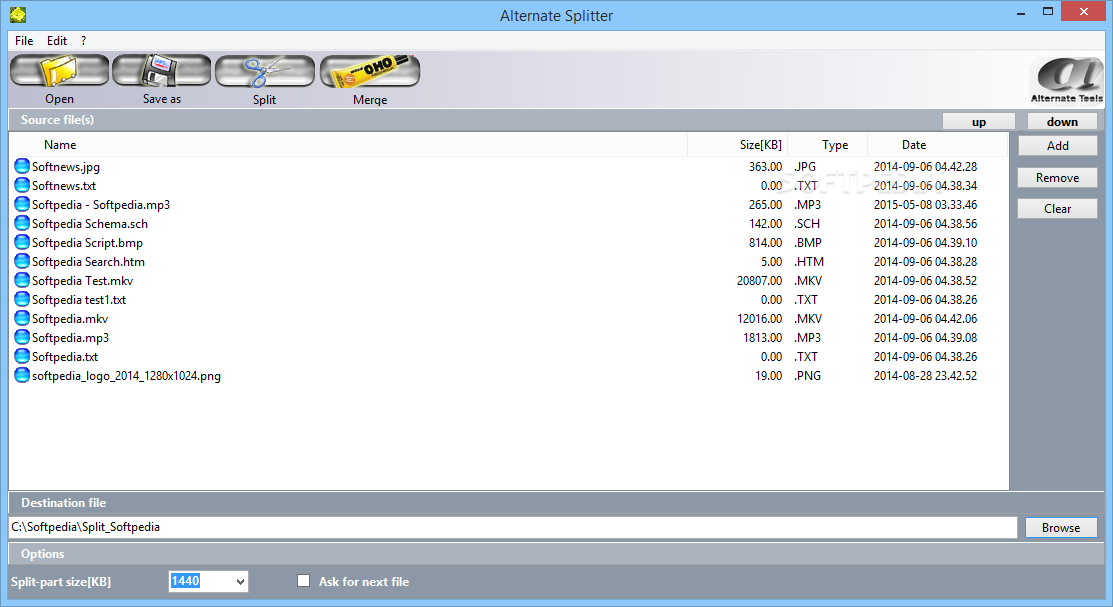Select softpedia_logo_2014_1280x1024.png file name
The image size is (1113, 607).
[x=126, y=376]
